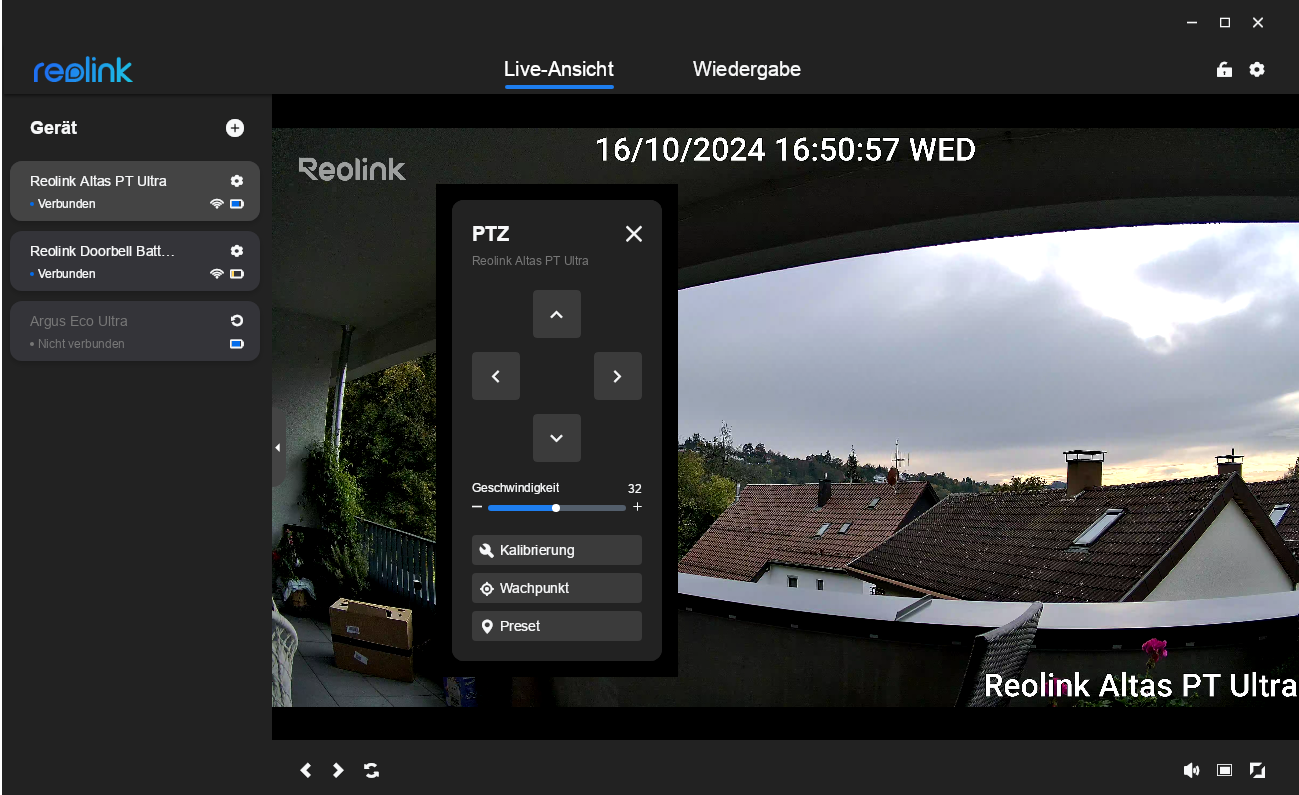Click the screen layout icon in bottom bar
Viewport: 1299px width, 795px height.
click(x=1224, y=770)
